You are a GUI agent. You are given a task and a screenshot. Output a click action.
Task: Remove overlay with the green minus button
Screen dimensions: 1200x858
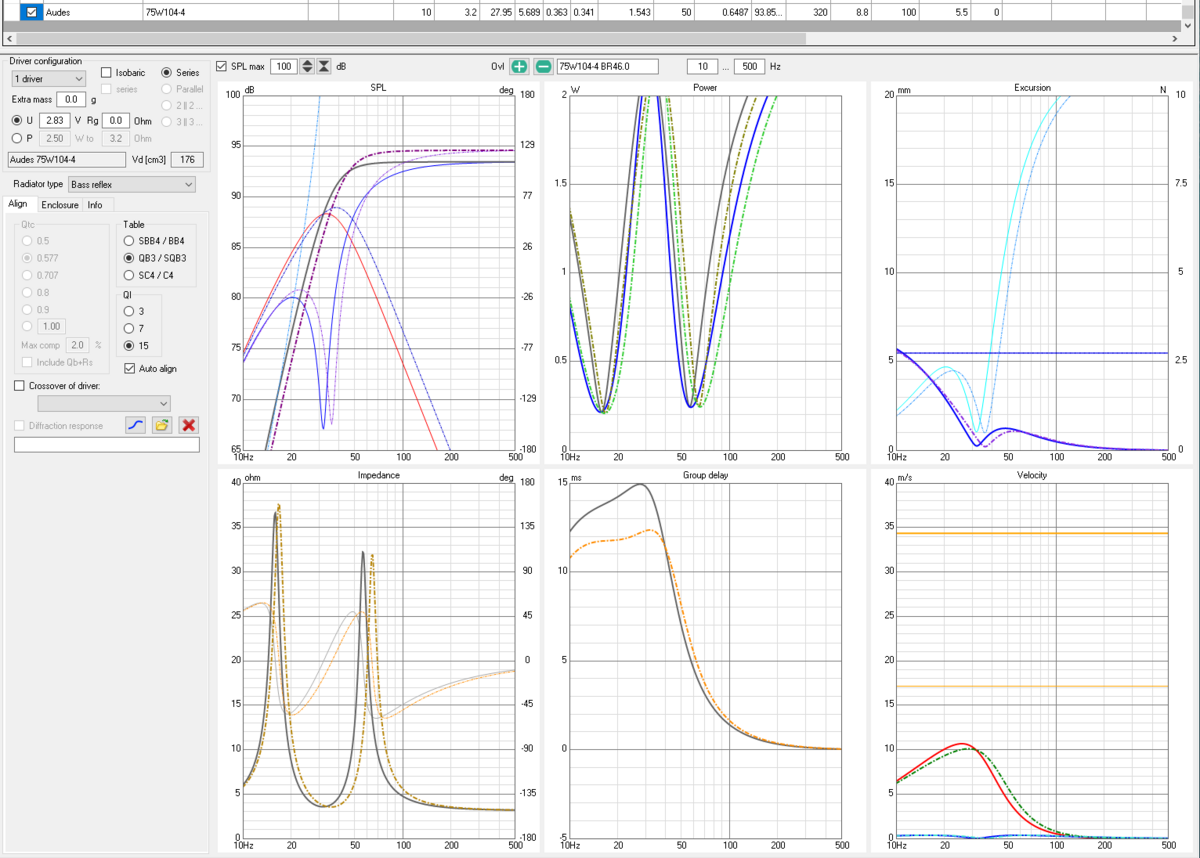[x=543, y=67]
